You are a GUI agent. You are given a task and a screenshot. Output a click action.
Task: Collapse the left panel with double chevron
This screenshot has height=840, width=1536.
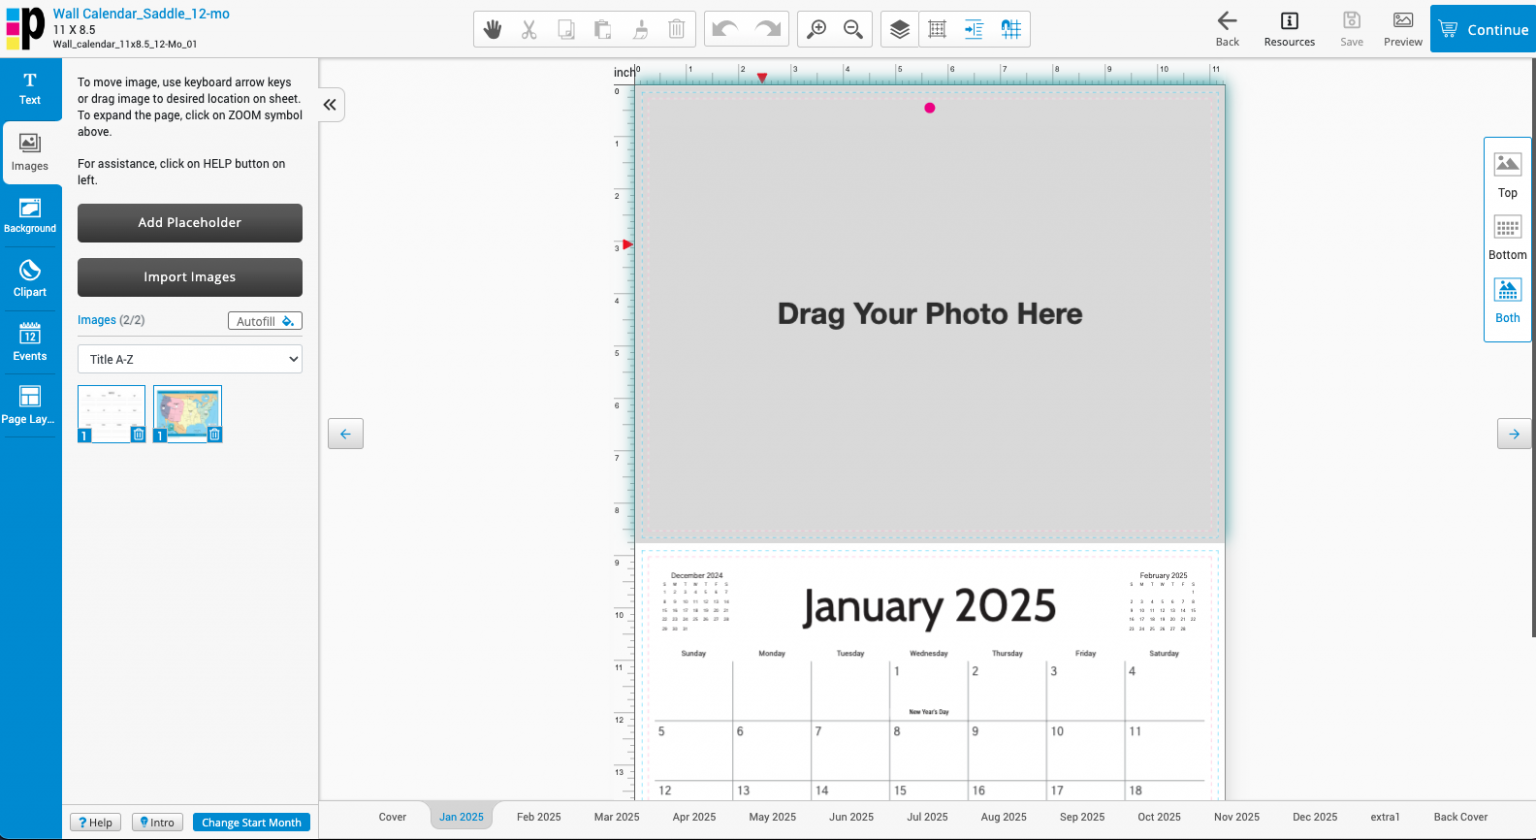330,105
